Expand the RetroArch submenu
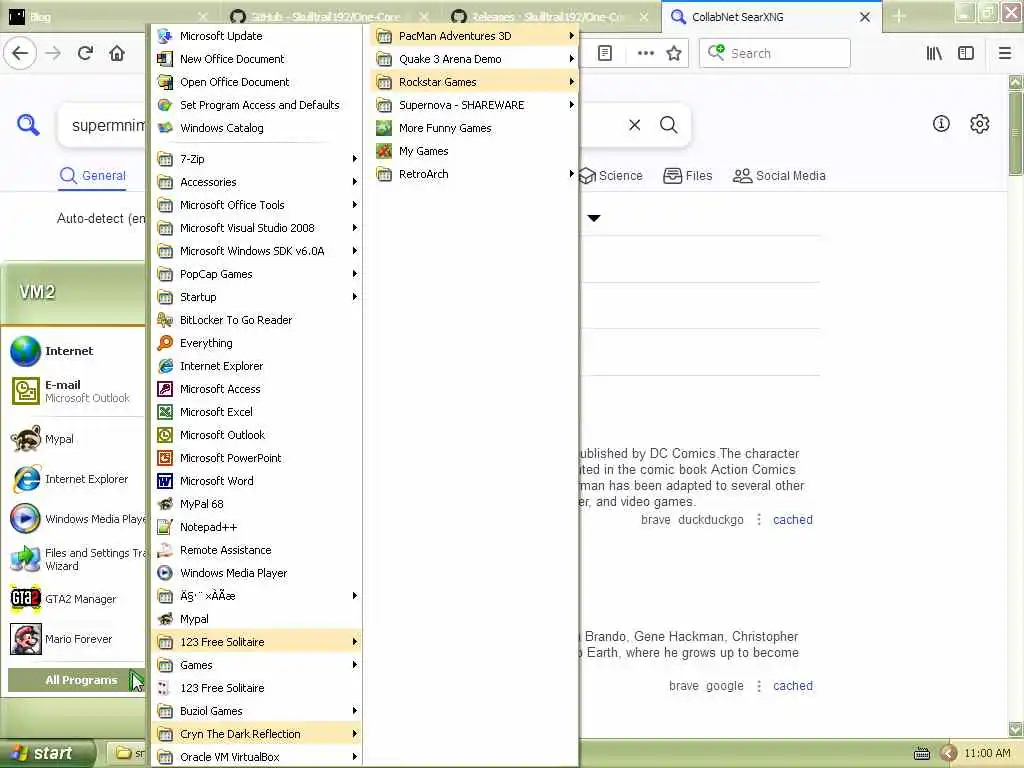The image size is (1024, 768). point(475,174)
